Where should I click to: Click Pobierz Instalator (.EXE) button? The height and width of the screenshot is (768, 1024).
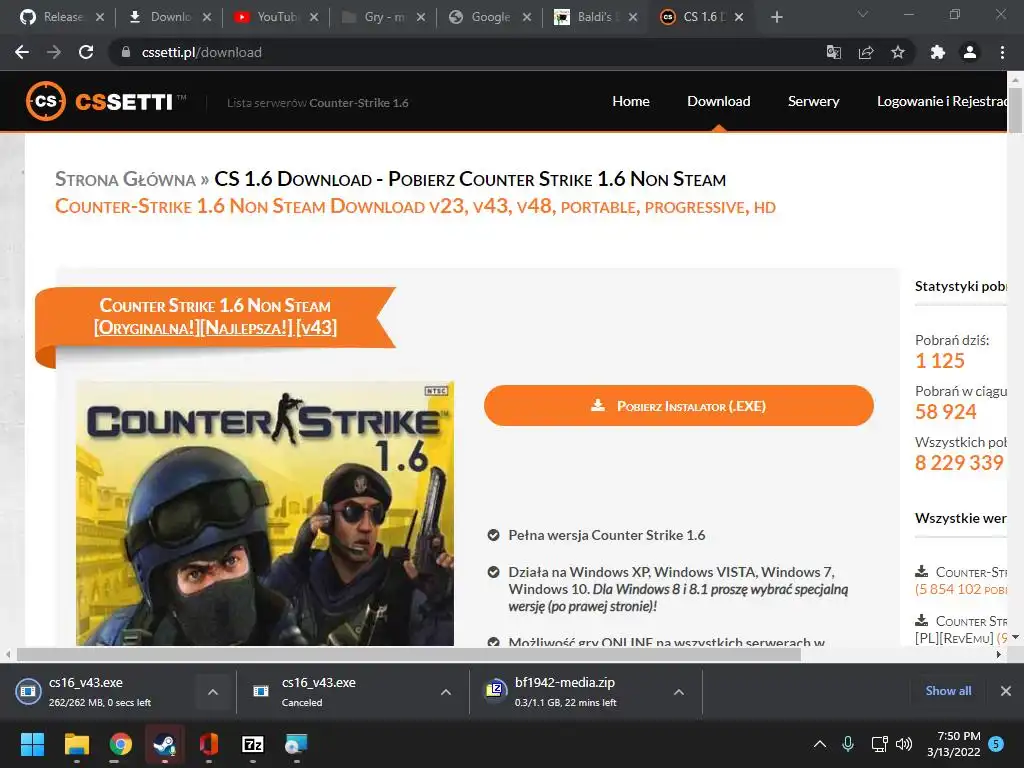point(679,406)
